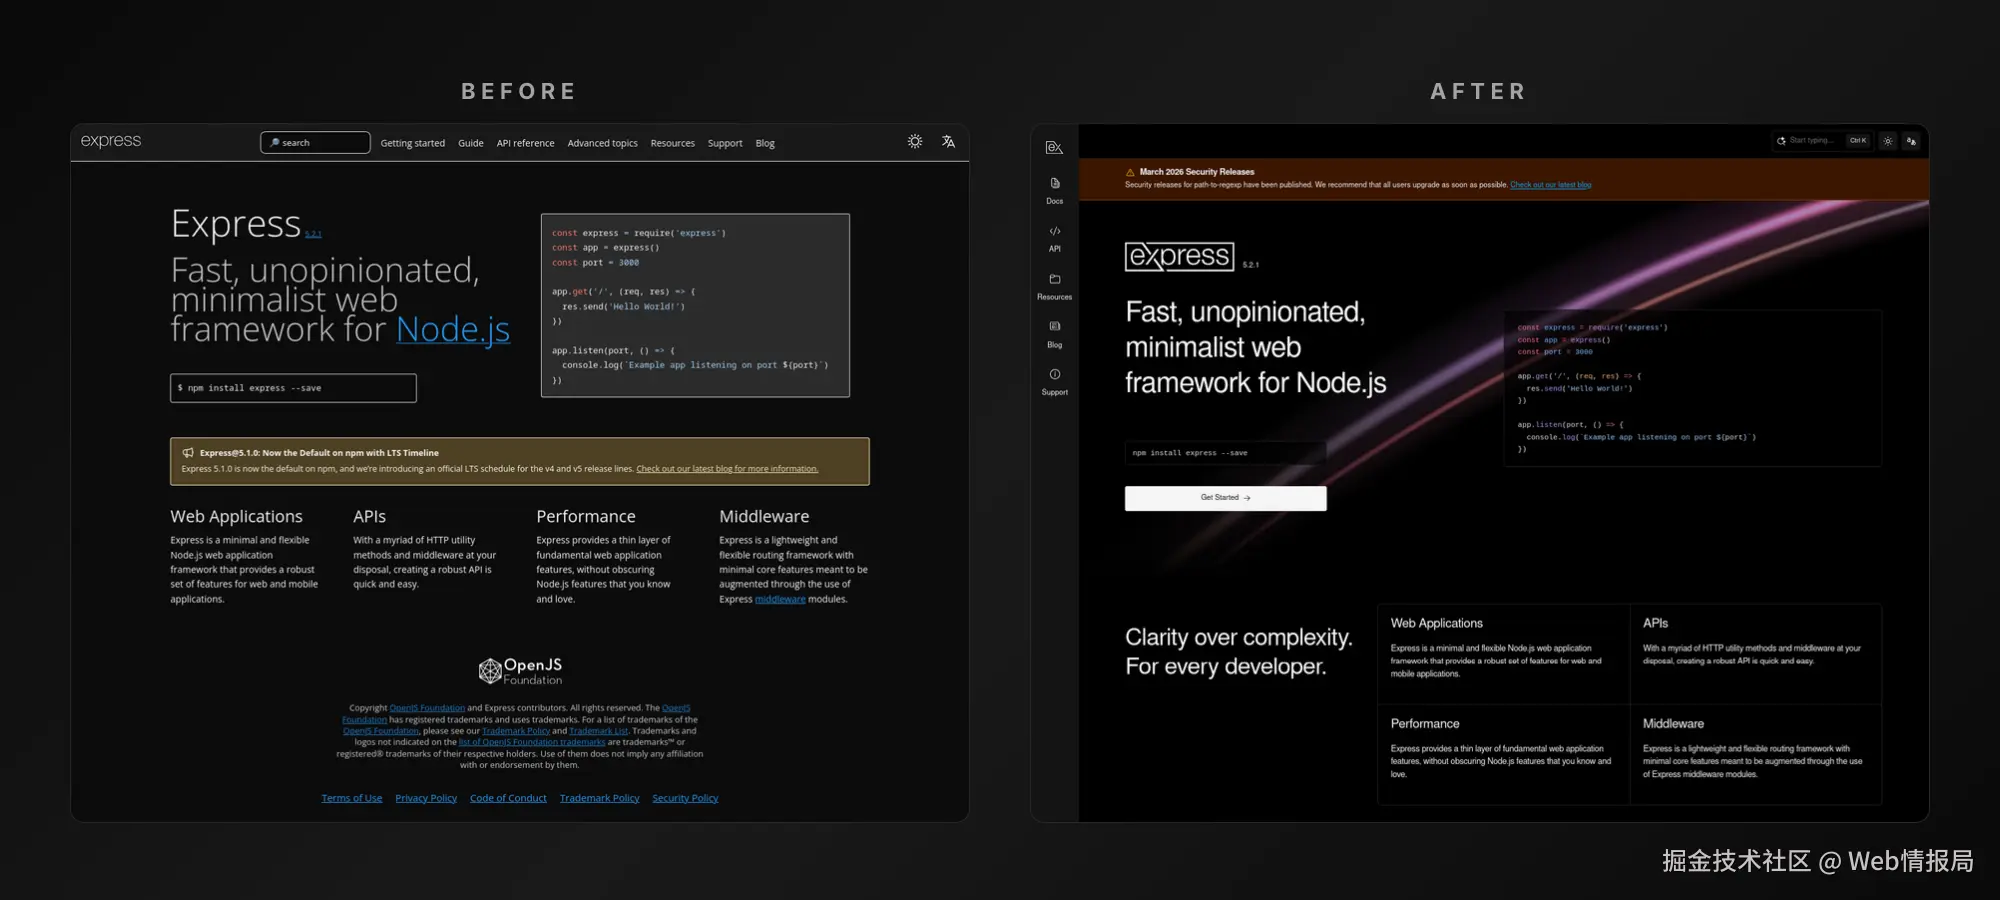Image resolution: width=2000 pixels, height=900 pixels.
Task: Open 'Check out our latest blog for more information'
Action: point(727,469)
